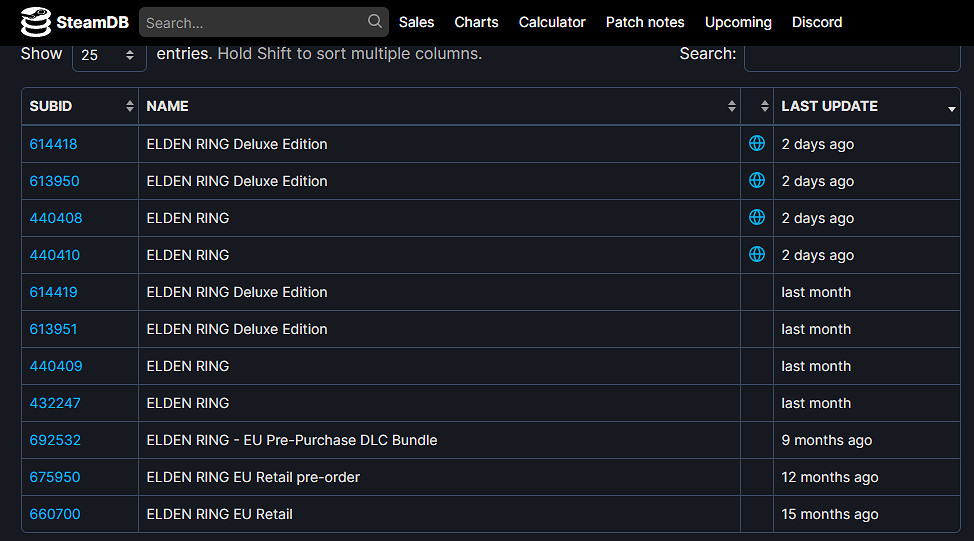Open SubID 432247 link
Image resolution: width=974 pixels, height=541 pixels.
tap(55, 403)
